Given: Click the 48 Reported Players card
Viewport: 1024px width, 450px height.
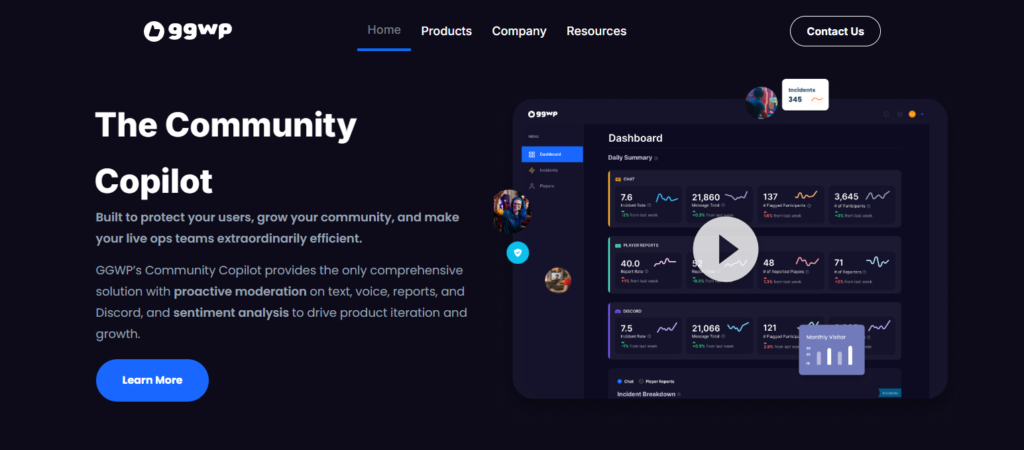Looking at the screenshot, I should pyautogui.click(x=791, y=271).
